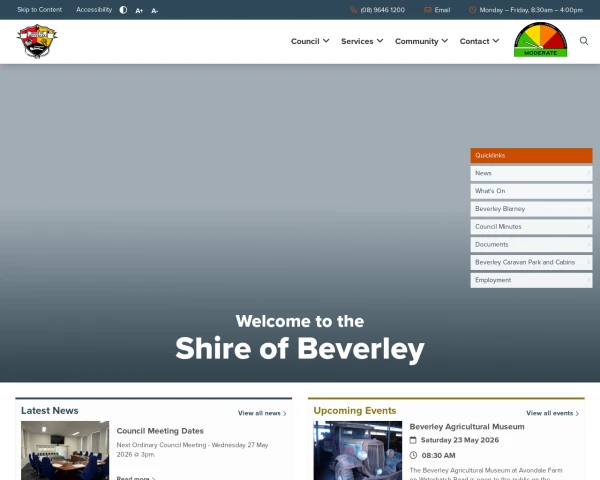Viewport: 600px width, 480px height.
Task: Click the arrow on the Employment quicklink
Action: (x=589, y=280)
